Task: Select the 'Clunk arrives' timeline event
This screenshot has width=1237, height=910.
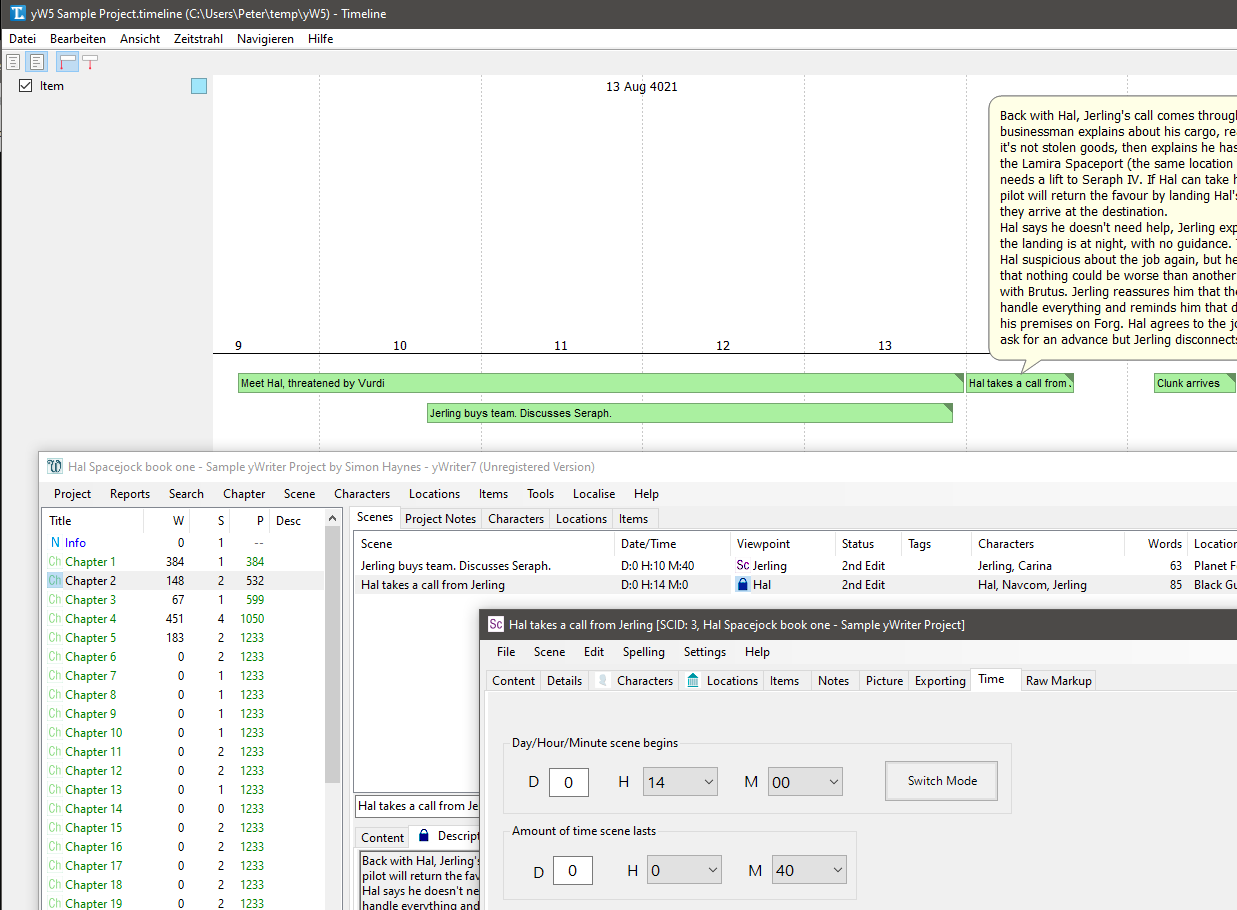Action: [1195, 383]
